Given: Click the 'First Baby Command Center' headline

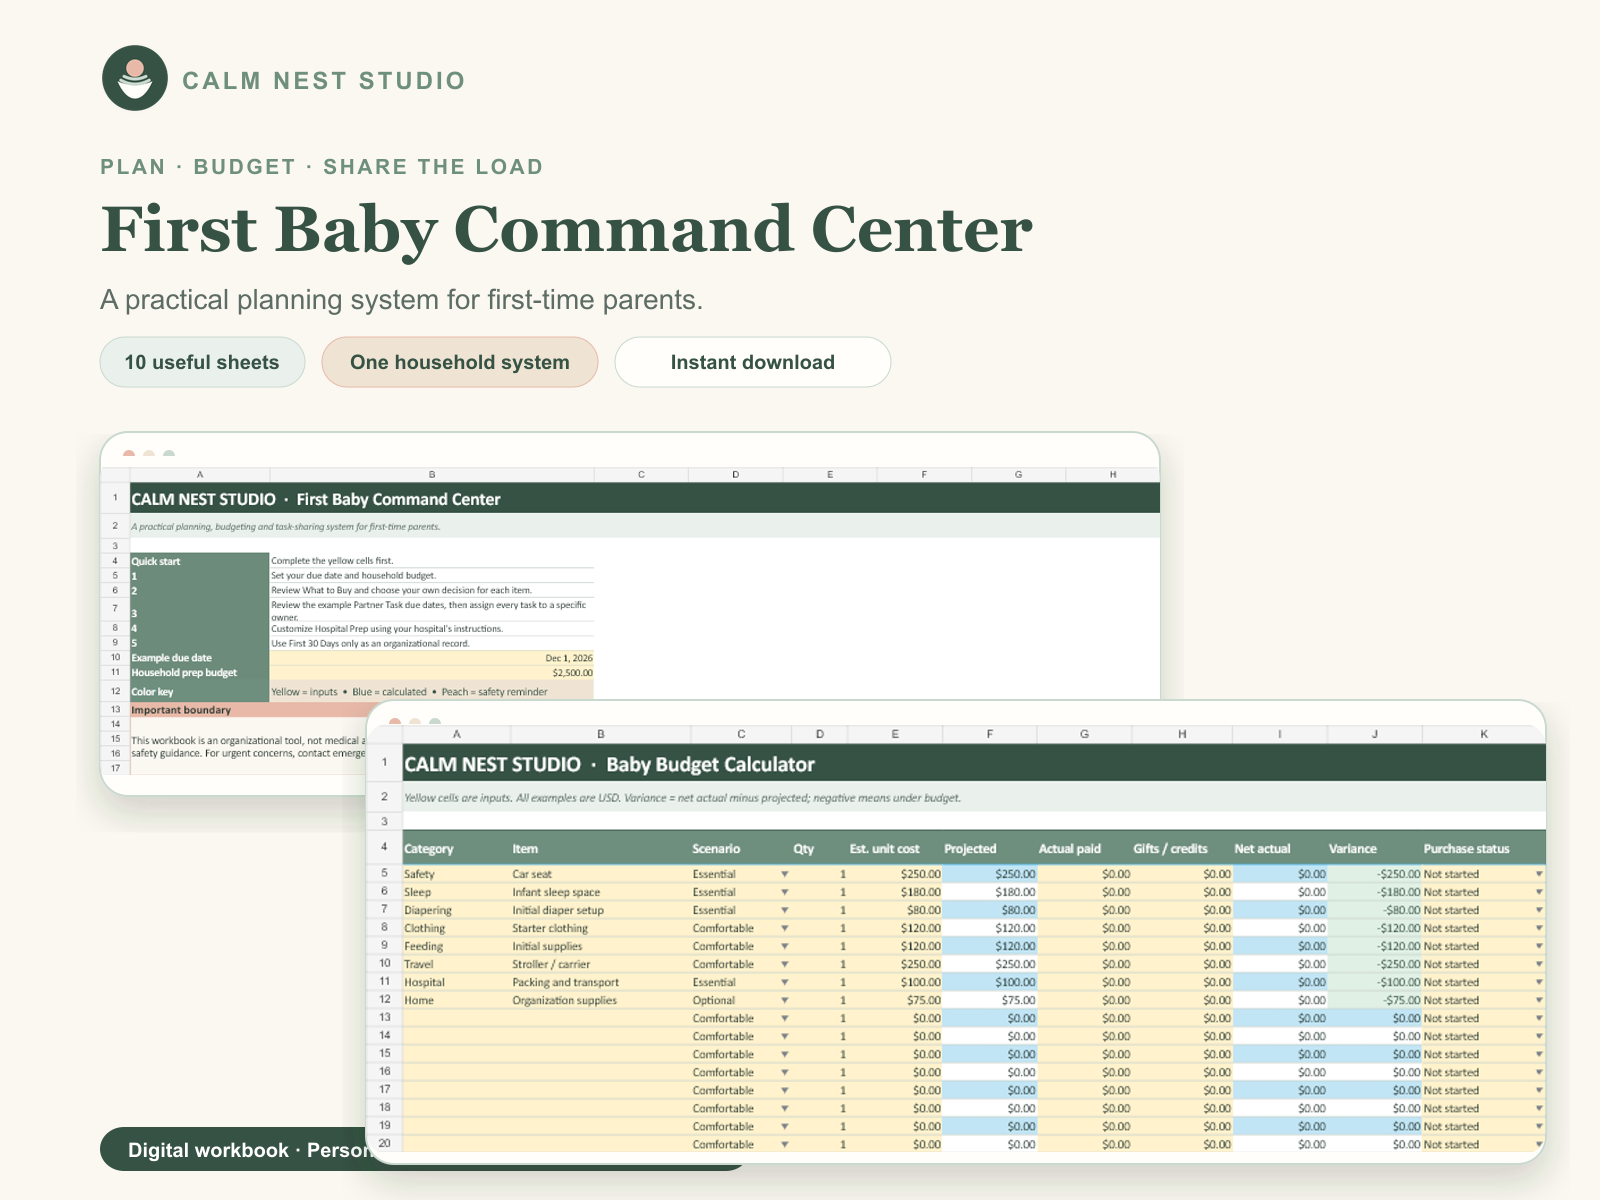Looking at the screenshot, I should coord(566,229).
